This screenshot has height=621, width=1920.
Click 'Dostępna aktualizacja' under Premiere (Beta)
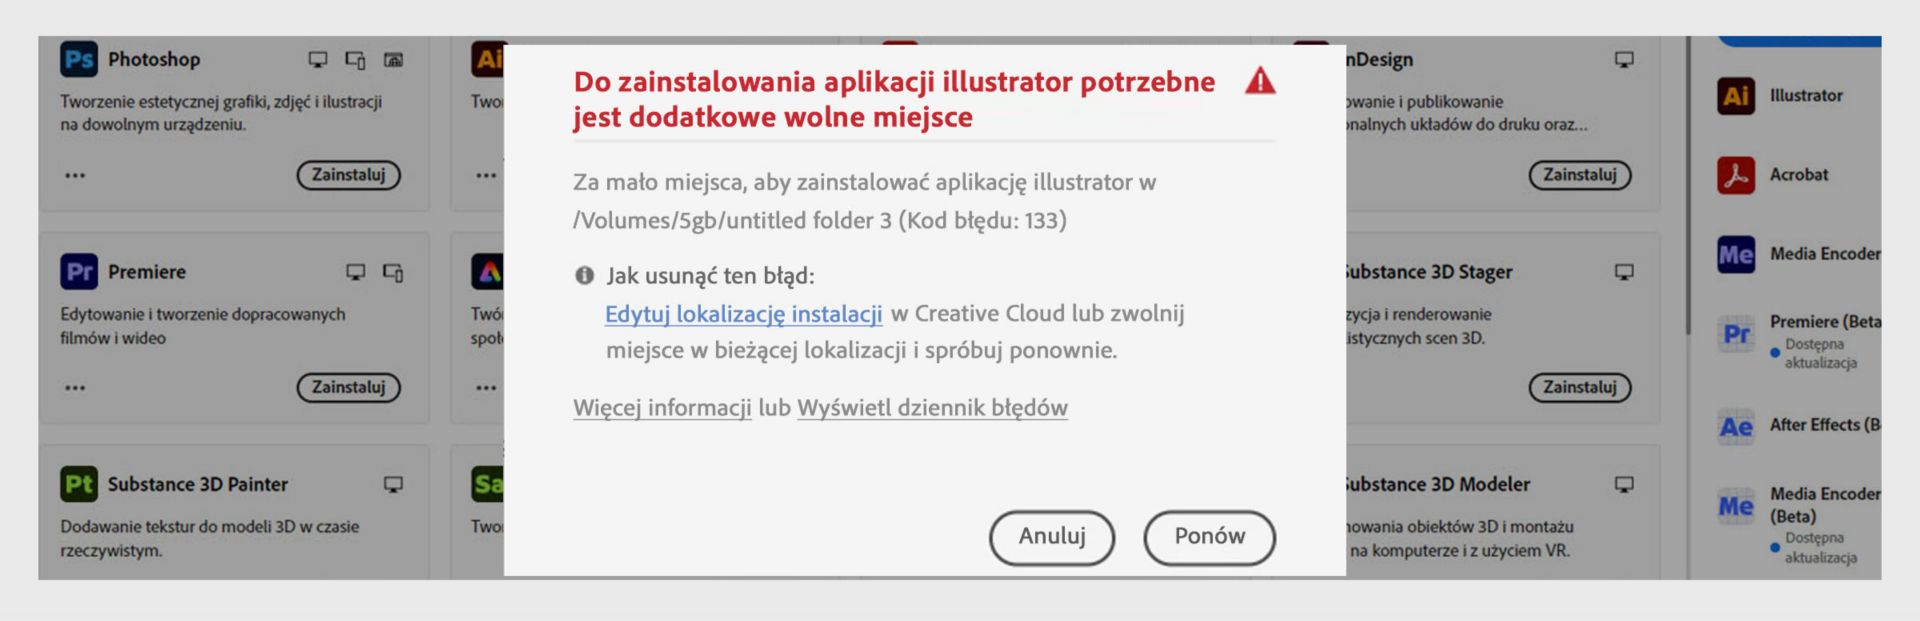(1820, 353)
